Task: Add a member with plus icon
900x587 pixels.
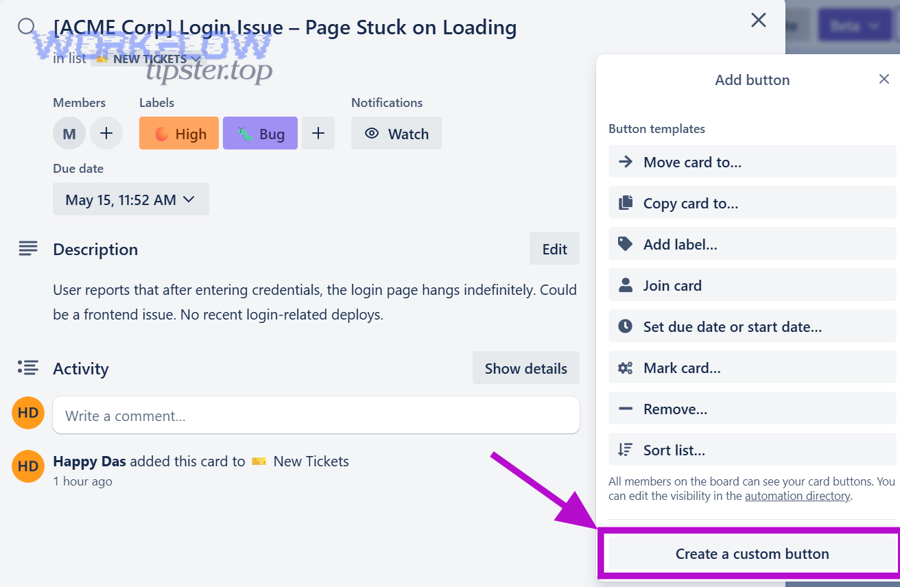Action: (x=106, y=133)
